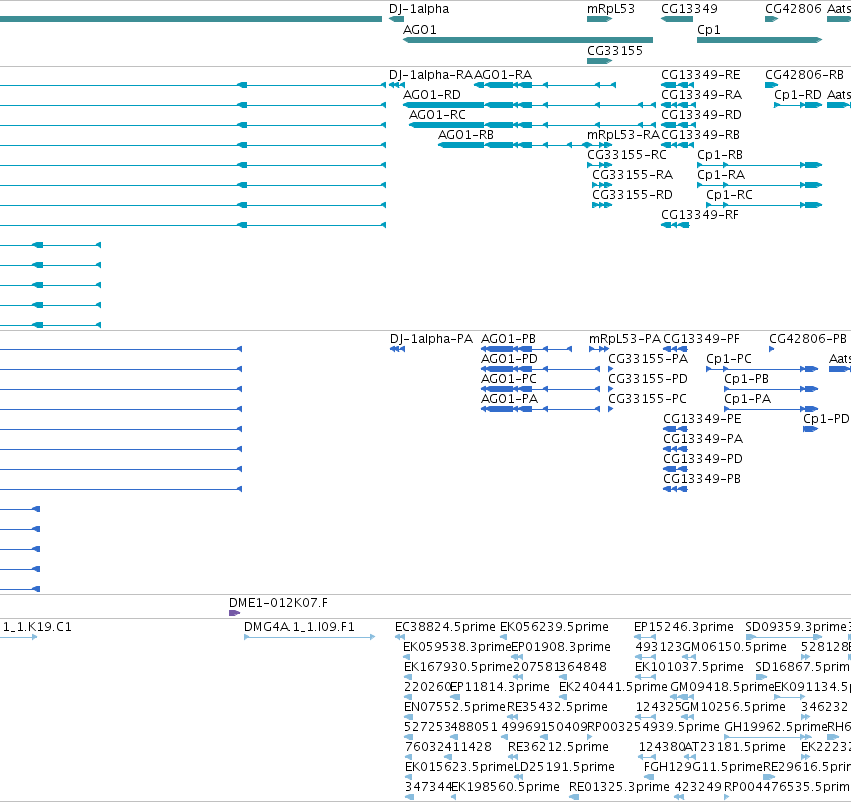The image size is (851, 802).
Task: Select the CG33155-PC protein label
Action: coord(647,399)
